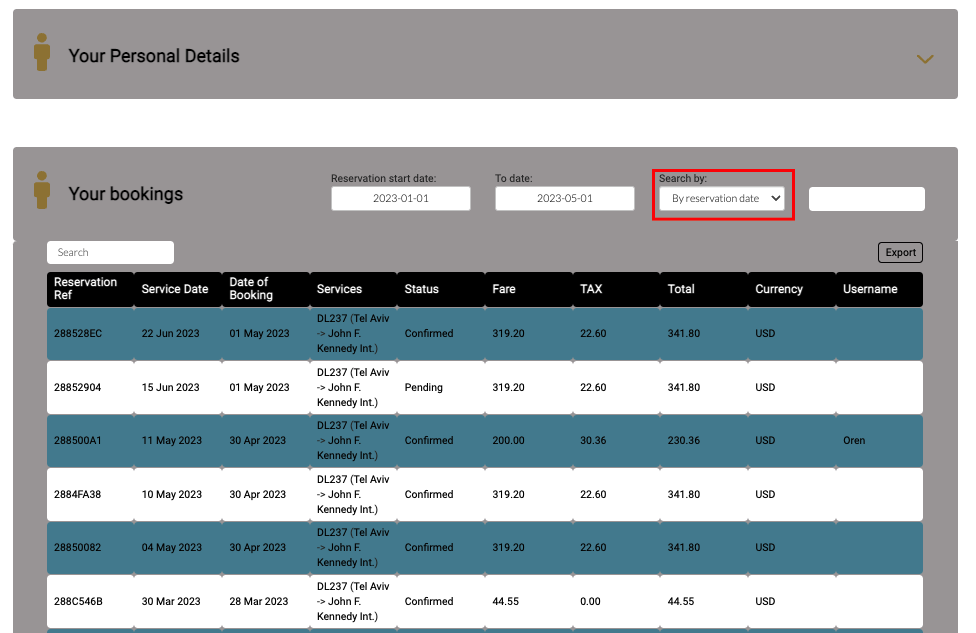Click the Reservation start date field

coord(401,199)
